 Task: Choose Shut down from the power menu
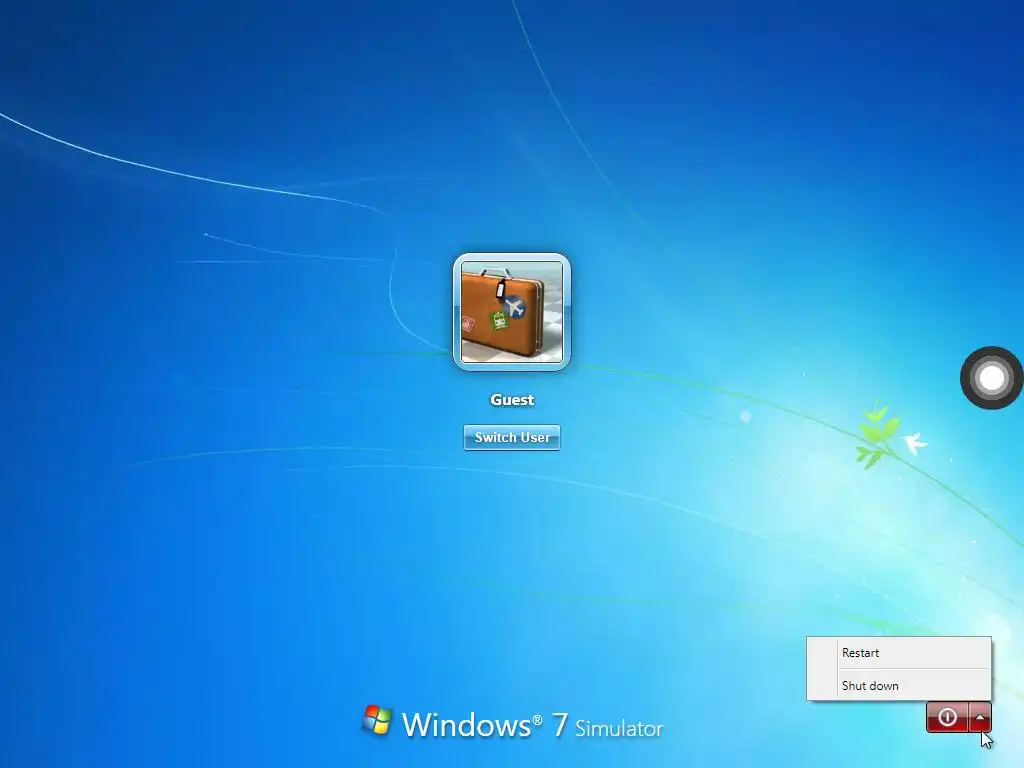click(899, 685)
